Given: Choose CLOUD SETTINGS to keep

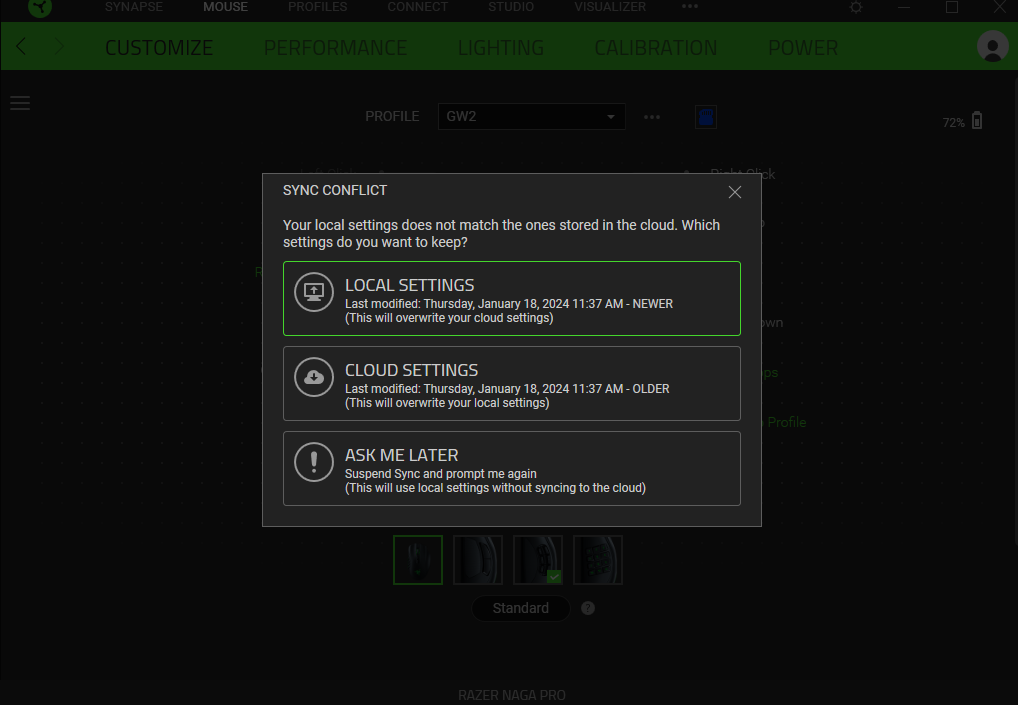Looking at the screenshot, I should [512, 384].
